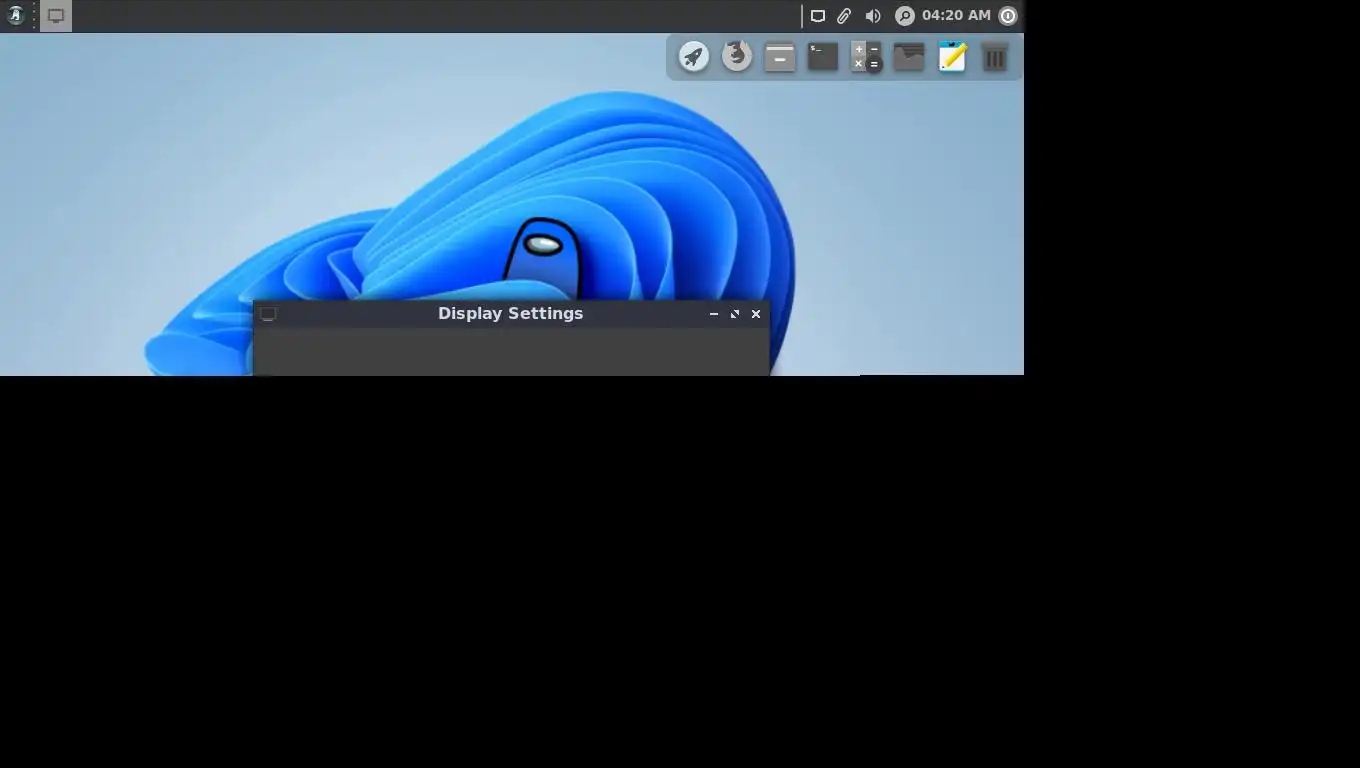Show calendar from the 04:20 AM clock

[x=956, y=15]
